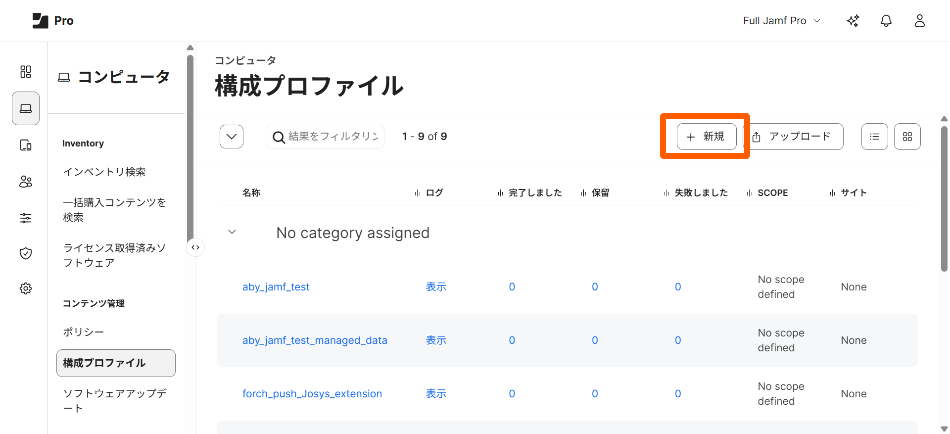The height and width of the screenshot is (434, 950).
Task: Click the sliders icon in left rail
Action: (x=26, y=217)
